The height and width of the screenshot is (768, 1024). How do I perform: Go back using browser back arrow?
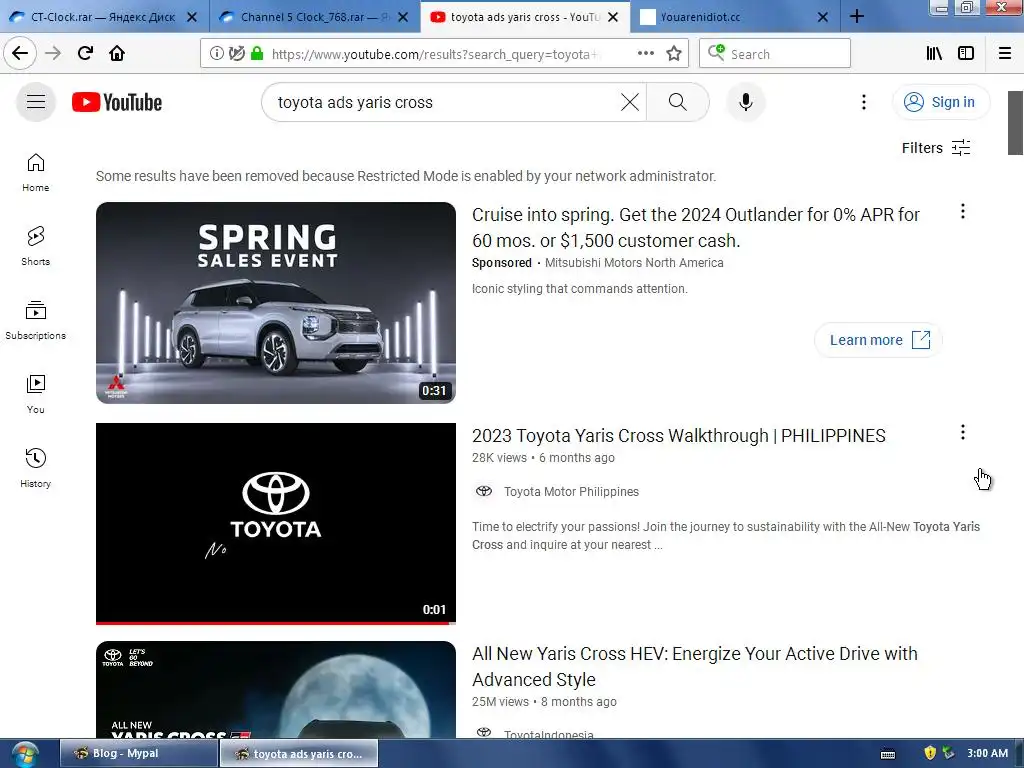[20, 53]
